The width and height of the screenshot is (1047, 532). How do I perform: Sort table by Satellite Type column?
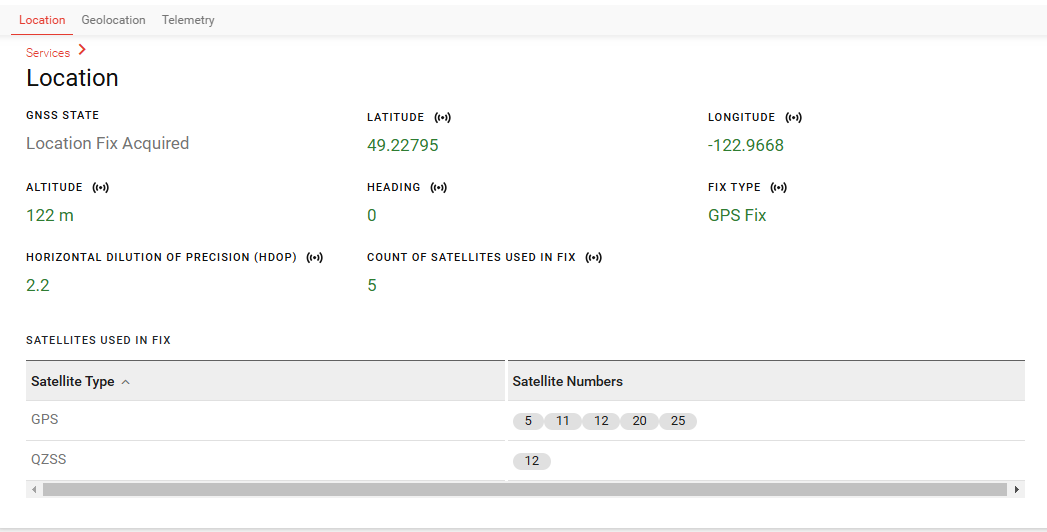(72, 382)
